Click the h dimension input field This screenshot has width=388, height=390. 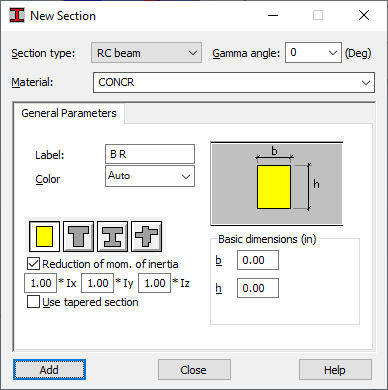point(258,288)
